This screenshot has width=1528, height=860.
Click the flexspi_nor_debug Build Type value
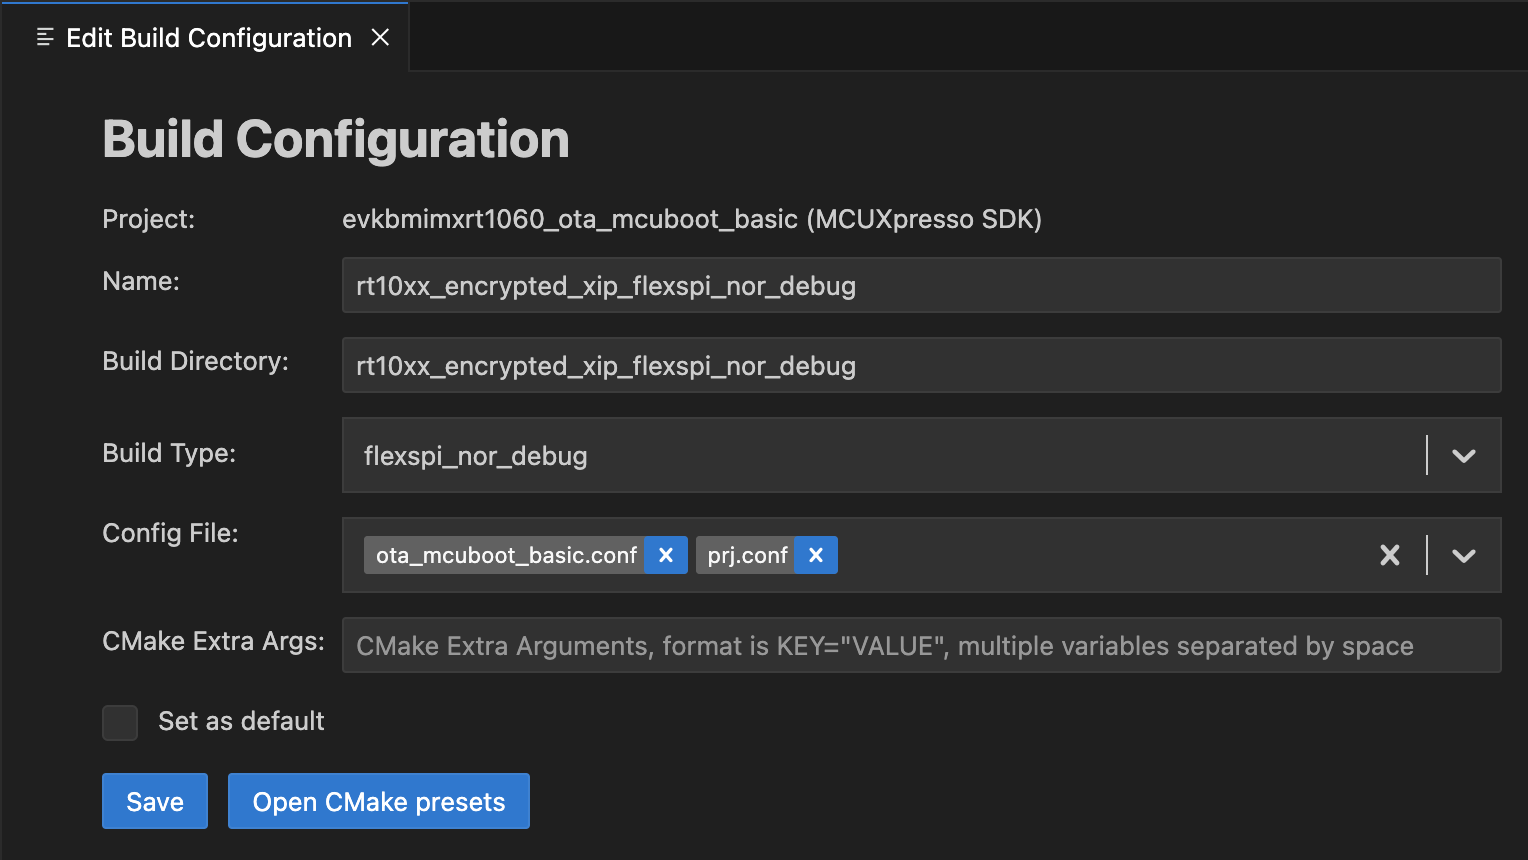tap(476, 456)
